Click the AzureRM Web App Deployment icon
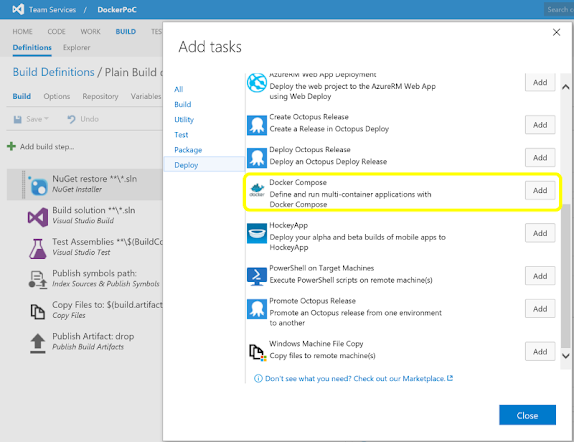The image size is (574, 442). point(257,83)
